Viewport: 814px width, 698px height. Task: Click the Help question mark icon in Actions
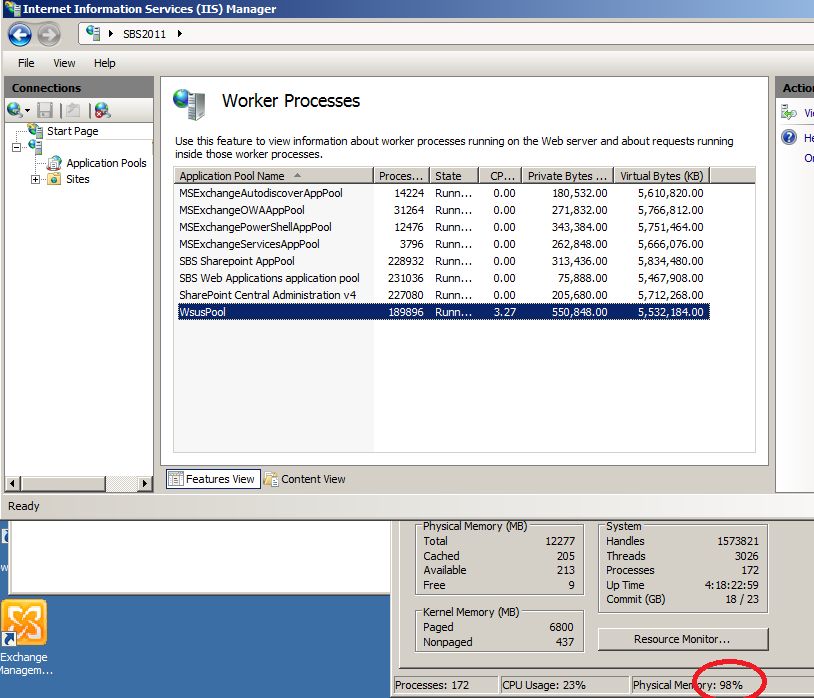tap(789, 138)
